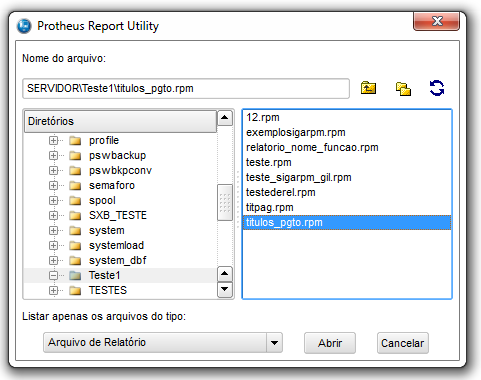Select file titpag.rpm
The image size is (481, 380).
[x=347, y=208]
